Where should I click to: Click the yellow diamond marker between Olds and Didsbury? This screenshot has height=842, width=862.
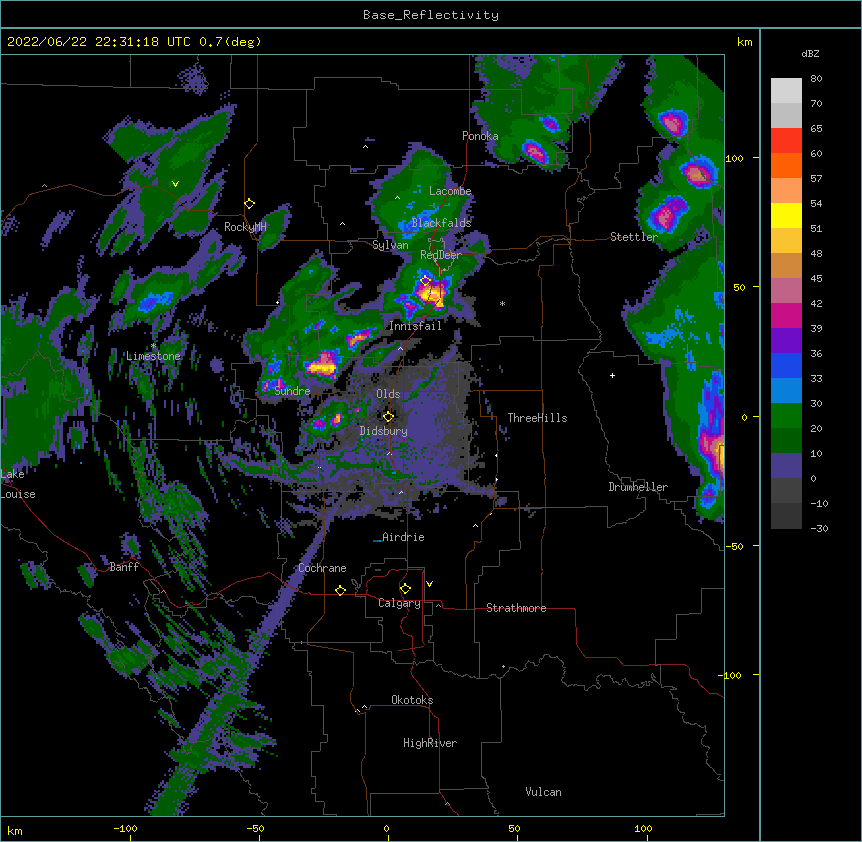point(389,417)
